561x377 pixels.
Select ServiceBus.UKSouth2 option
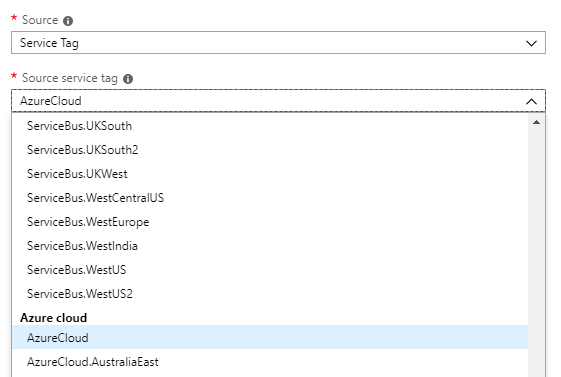pos(270,150)
